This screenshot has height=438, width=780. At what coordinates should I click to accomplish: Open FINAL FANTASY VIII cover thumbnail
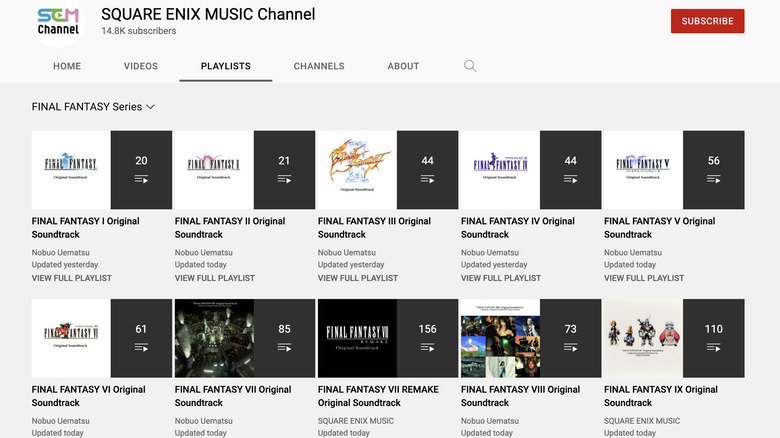[x=500, y=338]
